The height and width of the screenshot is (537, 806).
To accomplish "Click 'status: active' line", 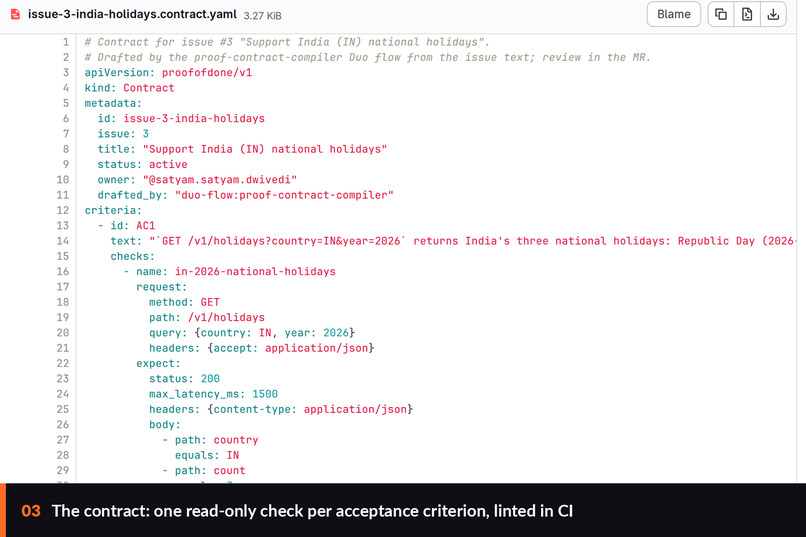I will tap(142, 164).
